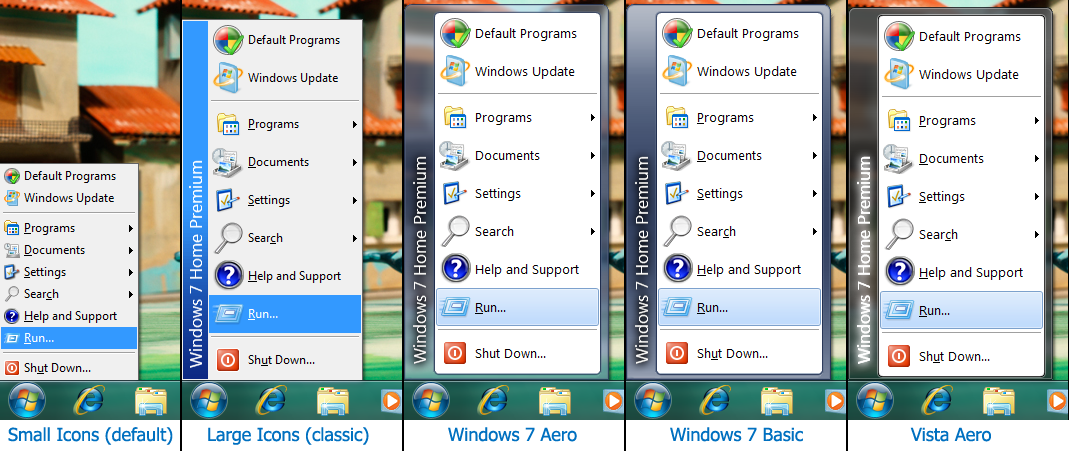Click the Windows Update icon in Windows 7 Basic menu

point(677,72)
